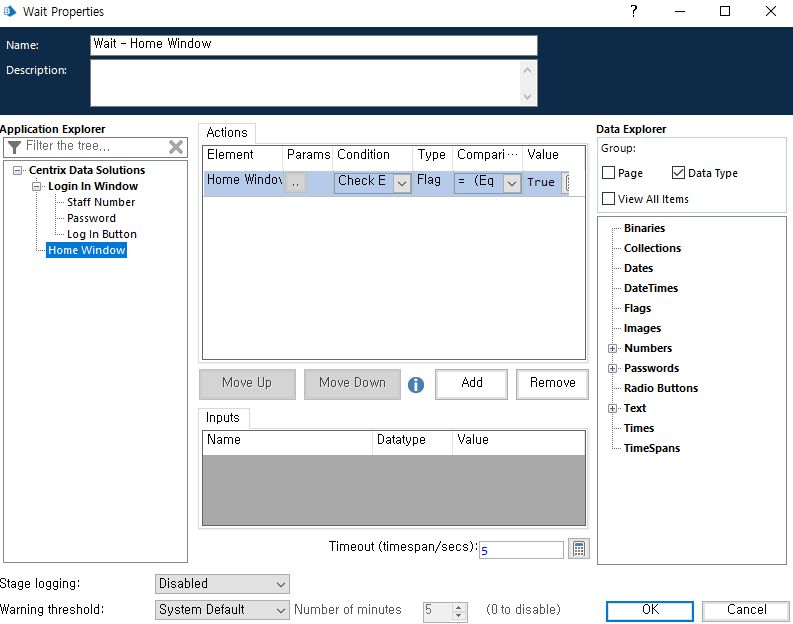793x624 pixels.
Task: Select Login In Window tree item
Action: tap(93, 187)
